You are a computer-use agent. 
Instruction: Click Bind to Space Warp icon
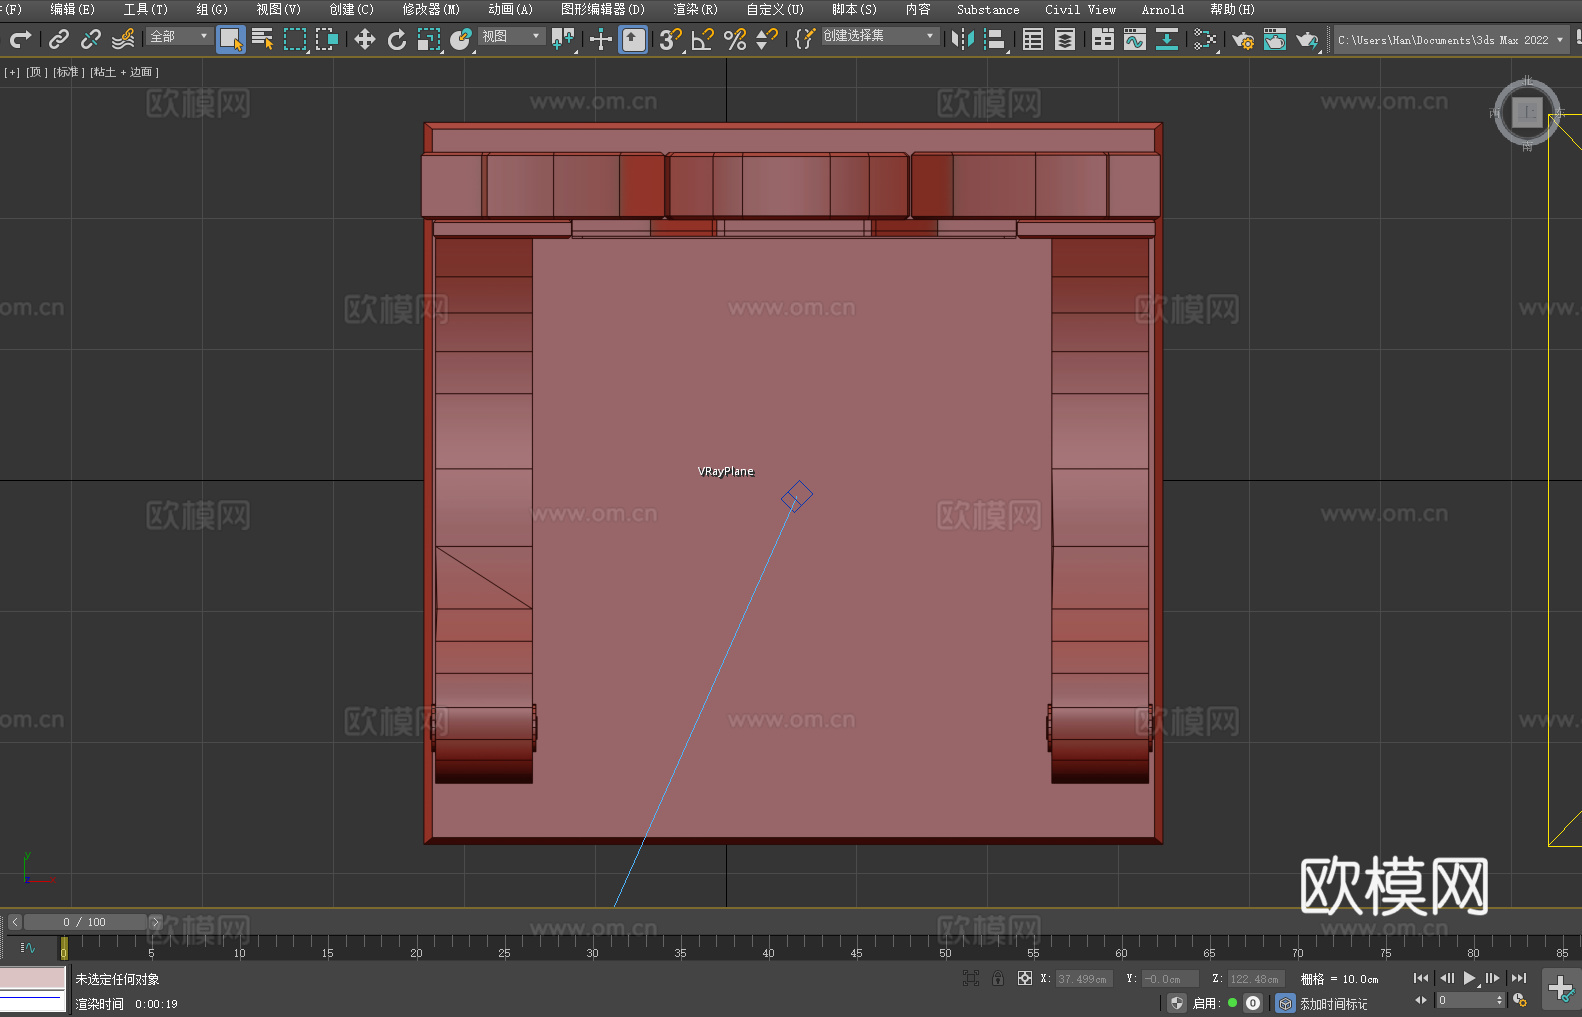(123, 39)
